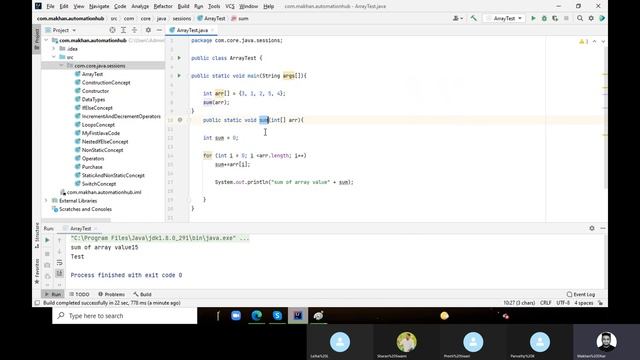The height and width of the screenshot is (360, 640).
Task: Select ArrayTest class in project tree
Action: tap(92, 74)
